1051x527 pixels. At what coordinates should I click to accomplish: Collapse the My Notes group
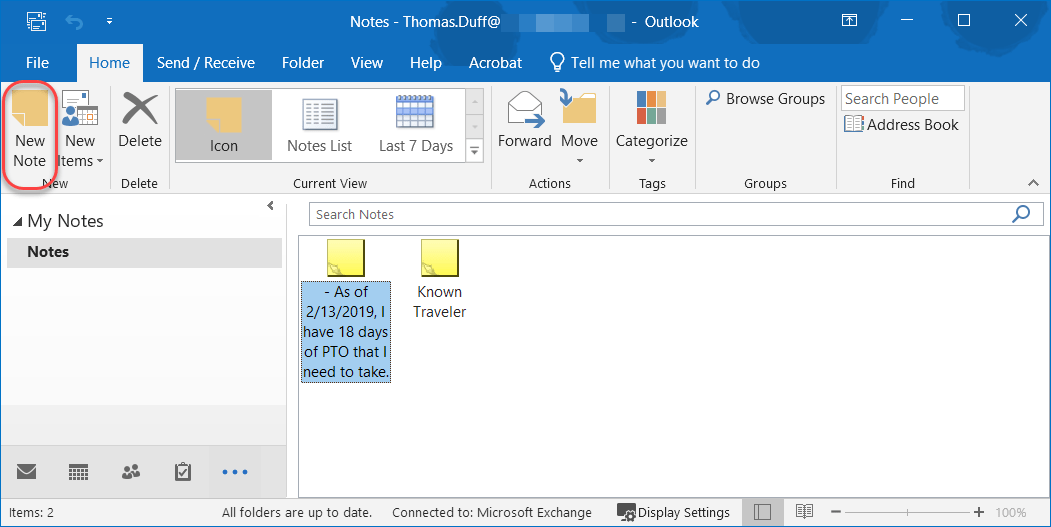click(17, 221)
